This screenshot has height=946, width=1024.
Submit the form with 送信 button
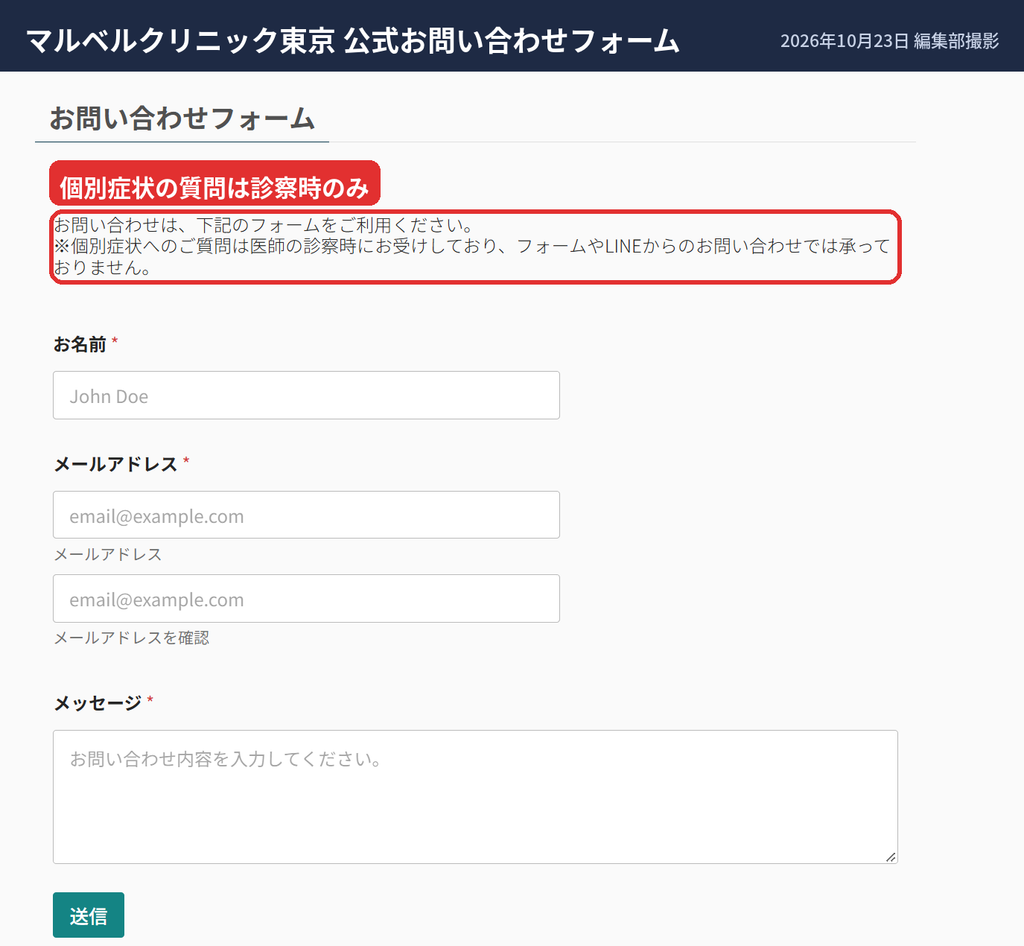88,915
